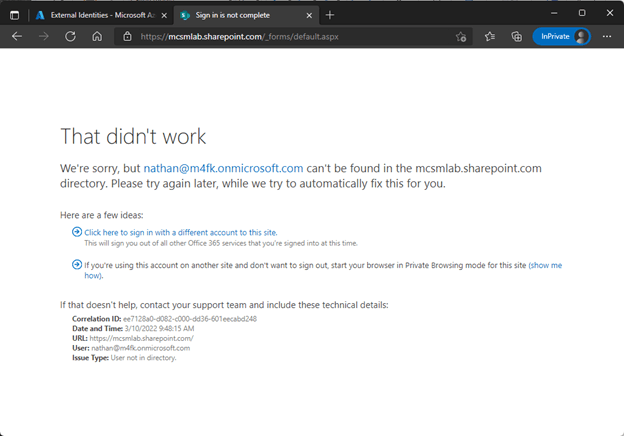Image resolution: width=624 pixels, height=436 pixels.
Task: Go forward with the browser forward arrow
Action: click(x=43, y=37)
